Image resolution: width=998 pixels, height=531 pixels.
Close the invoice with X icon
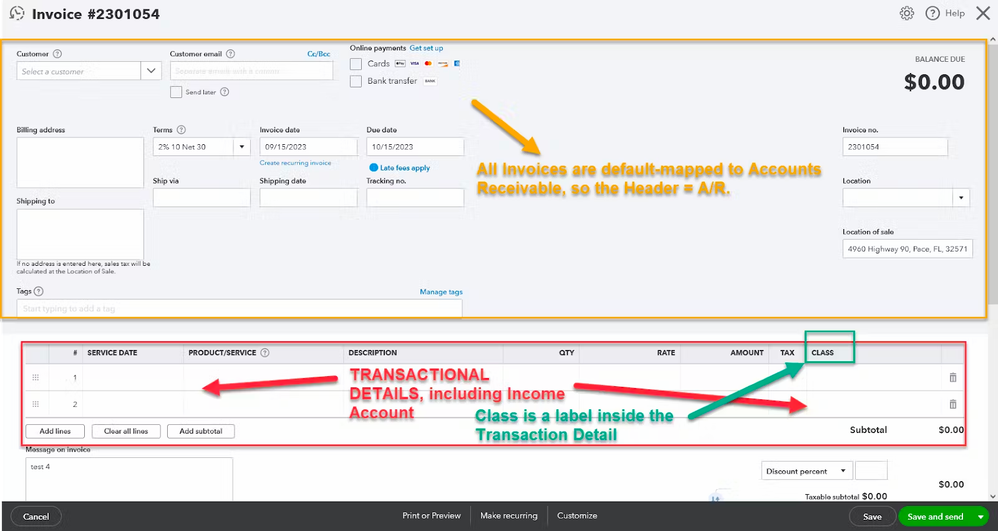tap(983, 13)
